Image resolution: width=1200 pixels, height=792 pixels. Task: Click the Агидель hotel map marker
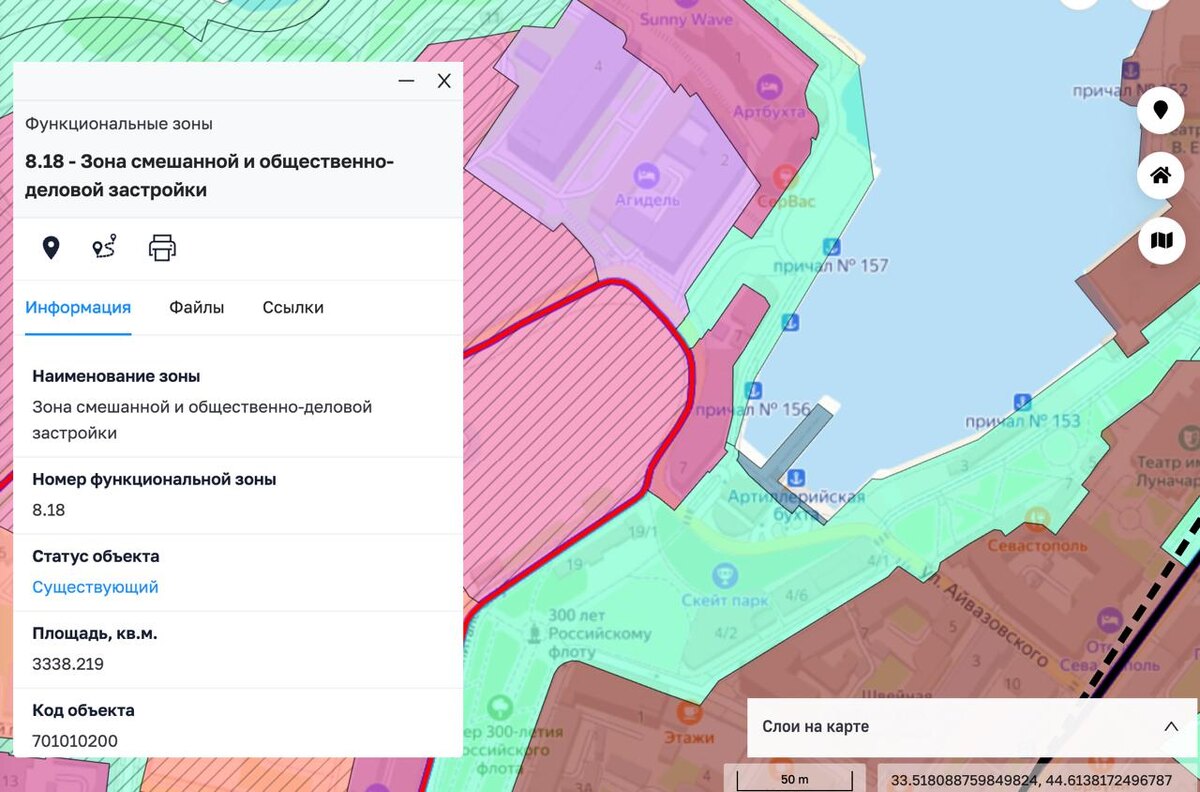point(648,177)
